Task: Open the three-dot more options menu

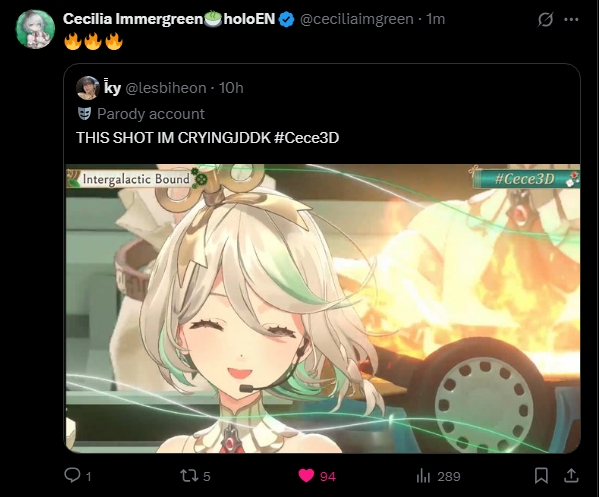Action: pos(571,19)
